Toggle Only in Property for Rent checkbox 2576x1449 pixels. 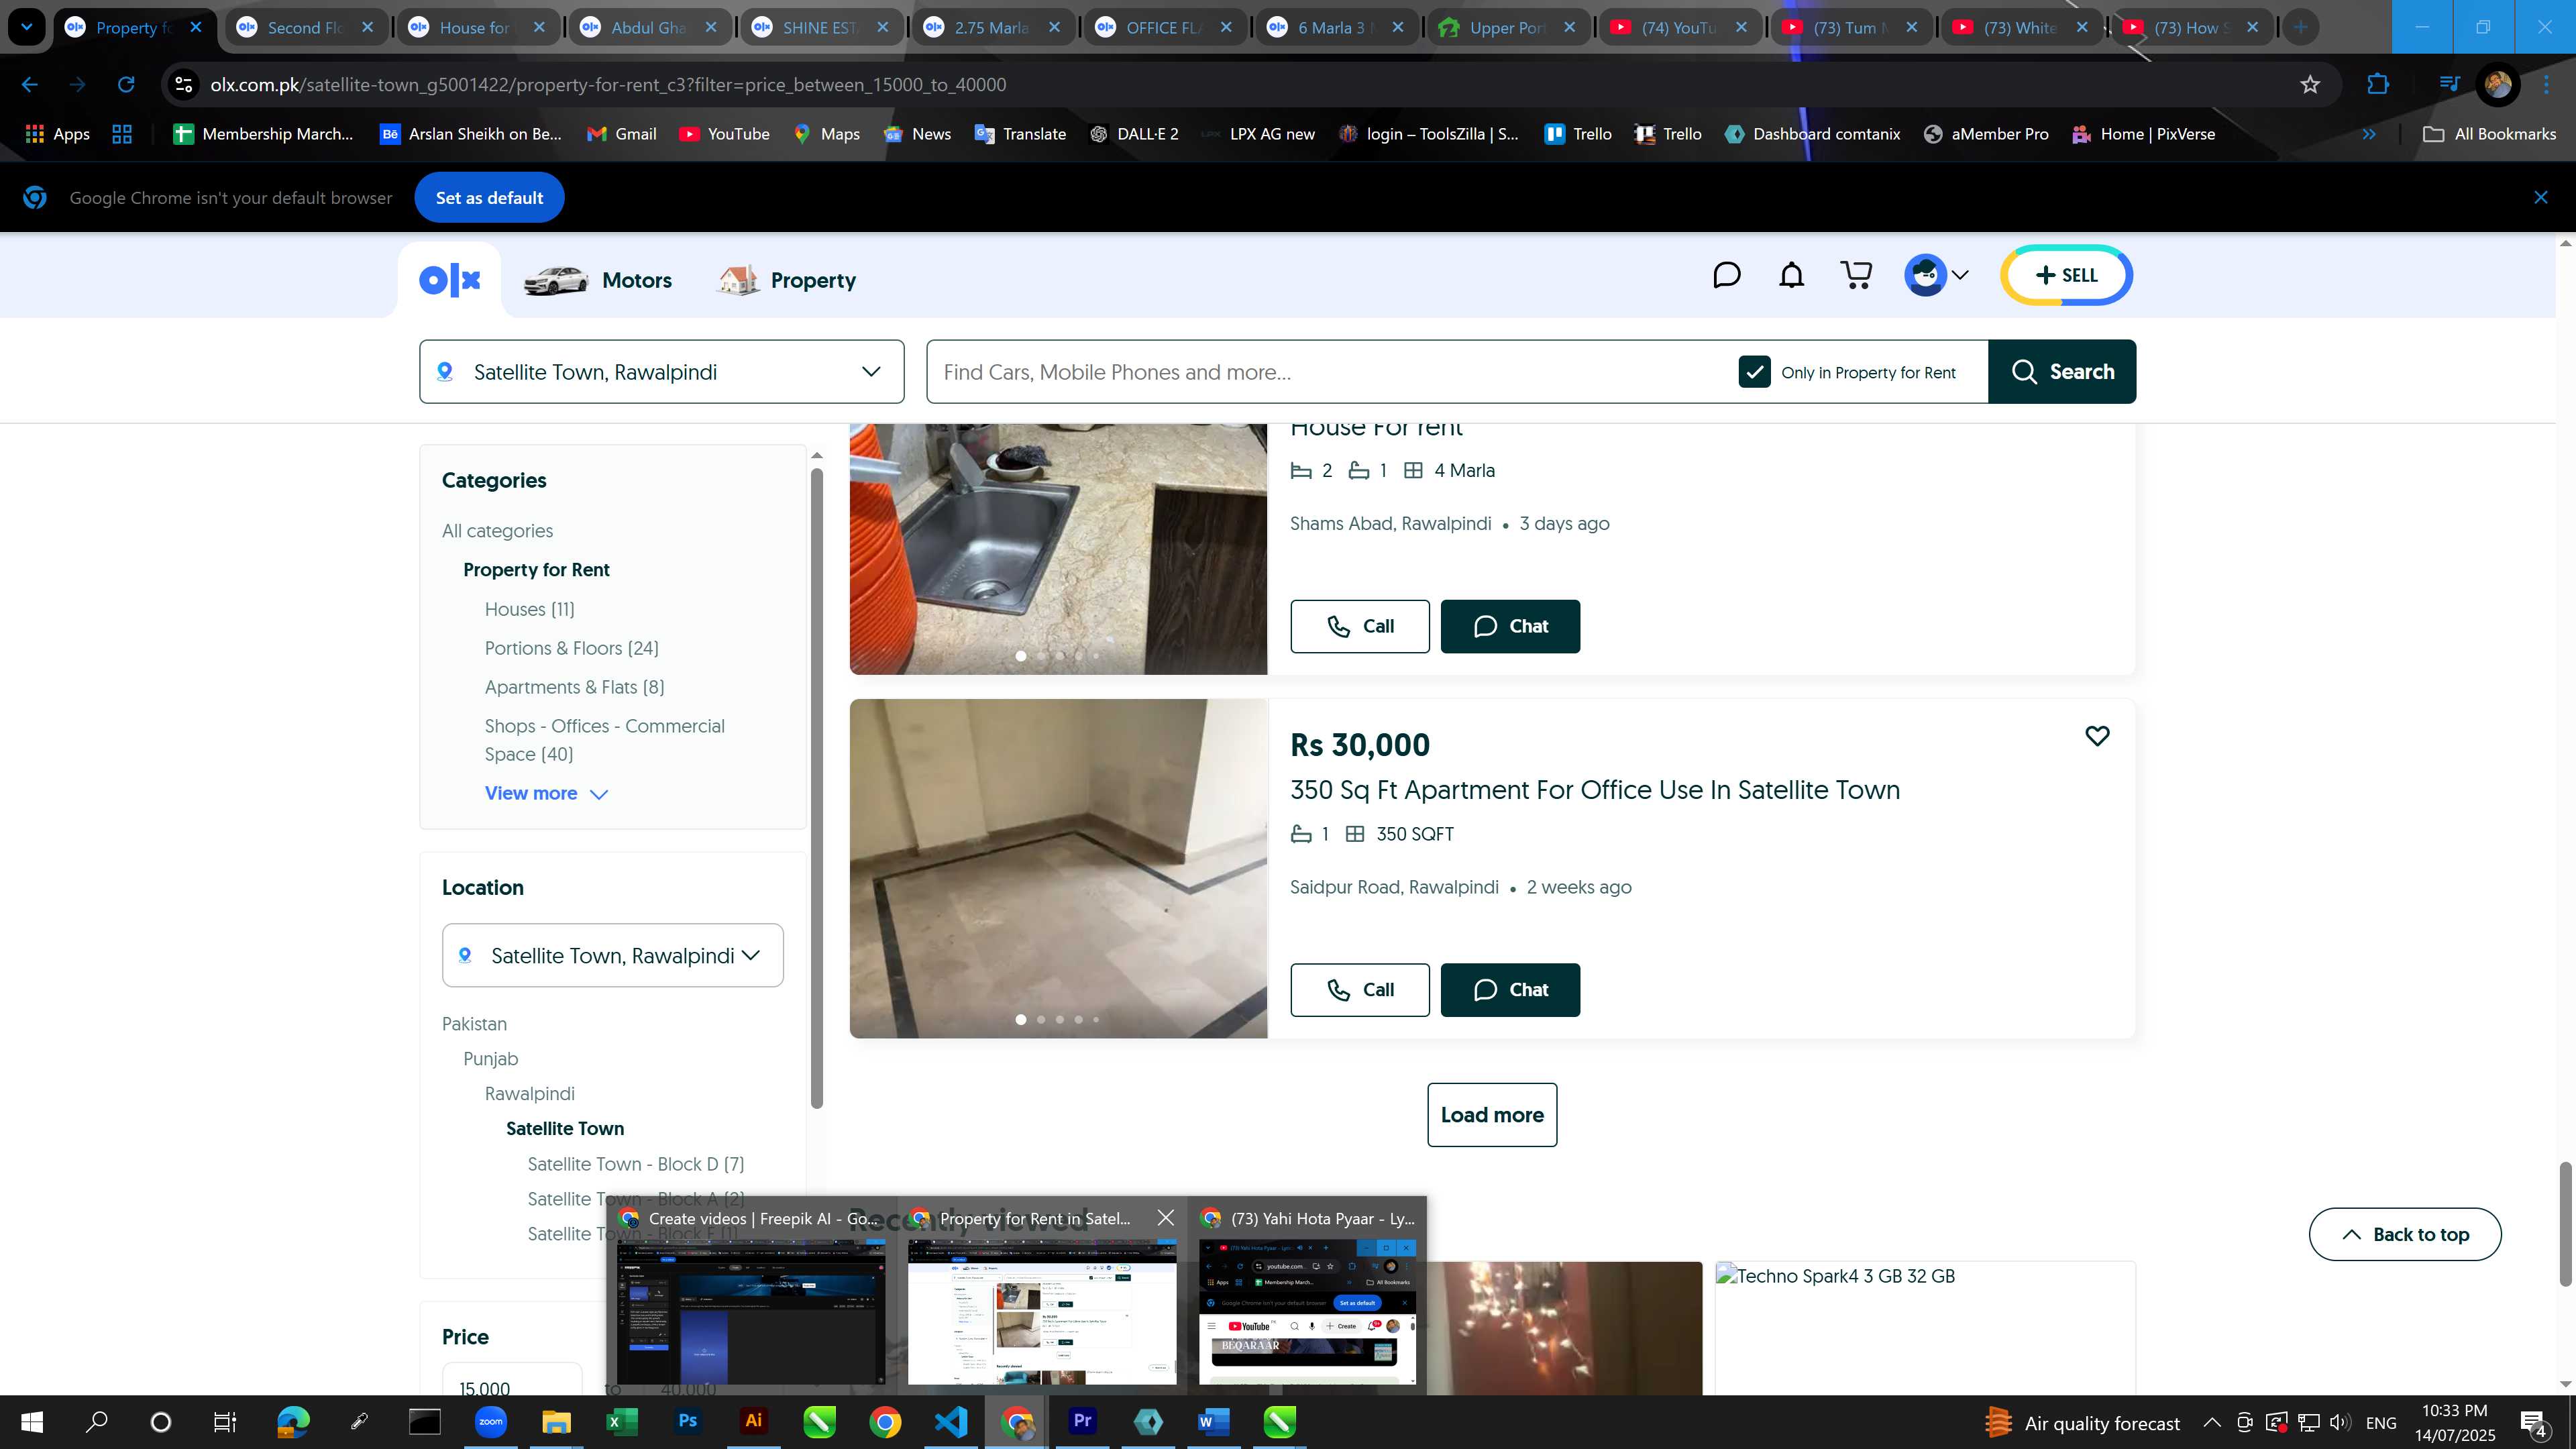1754,372
